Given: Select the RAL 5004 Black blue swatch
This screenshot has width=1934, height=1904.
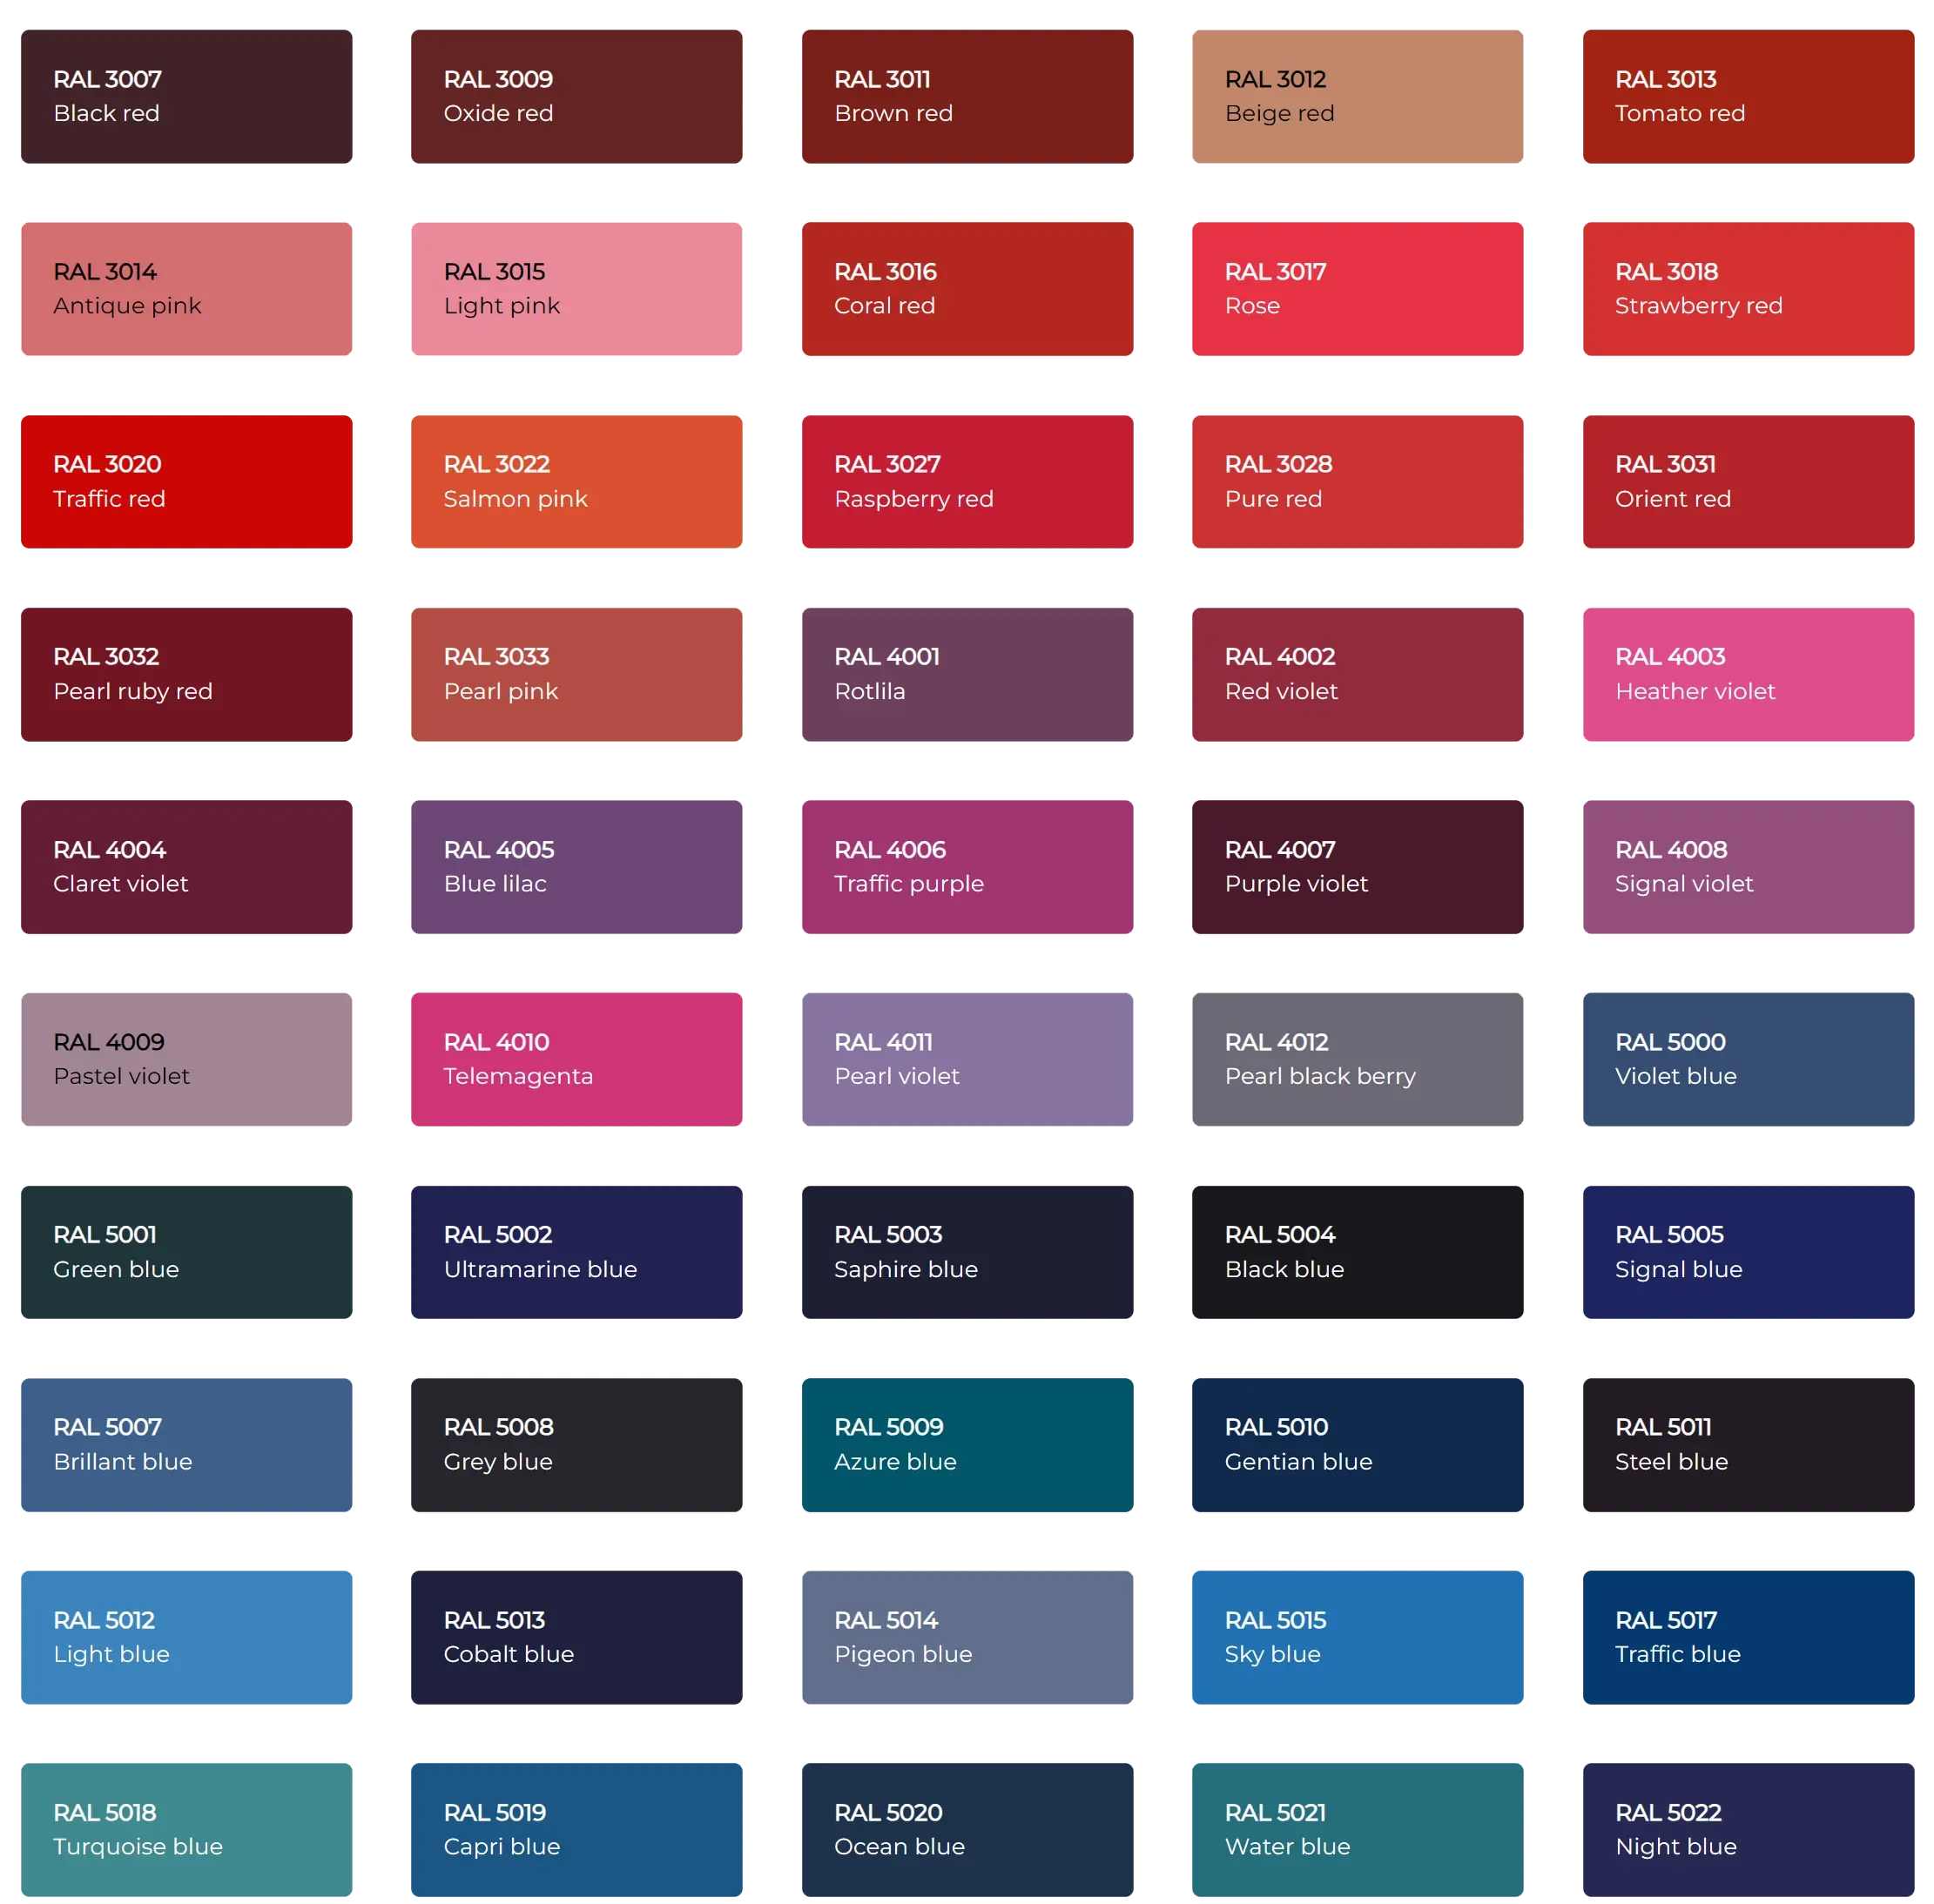Looking at the screenshot, I should (x=1357, y=1252).
